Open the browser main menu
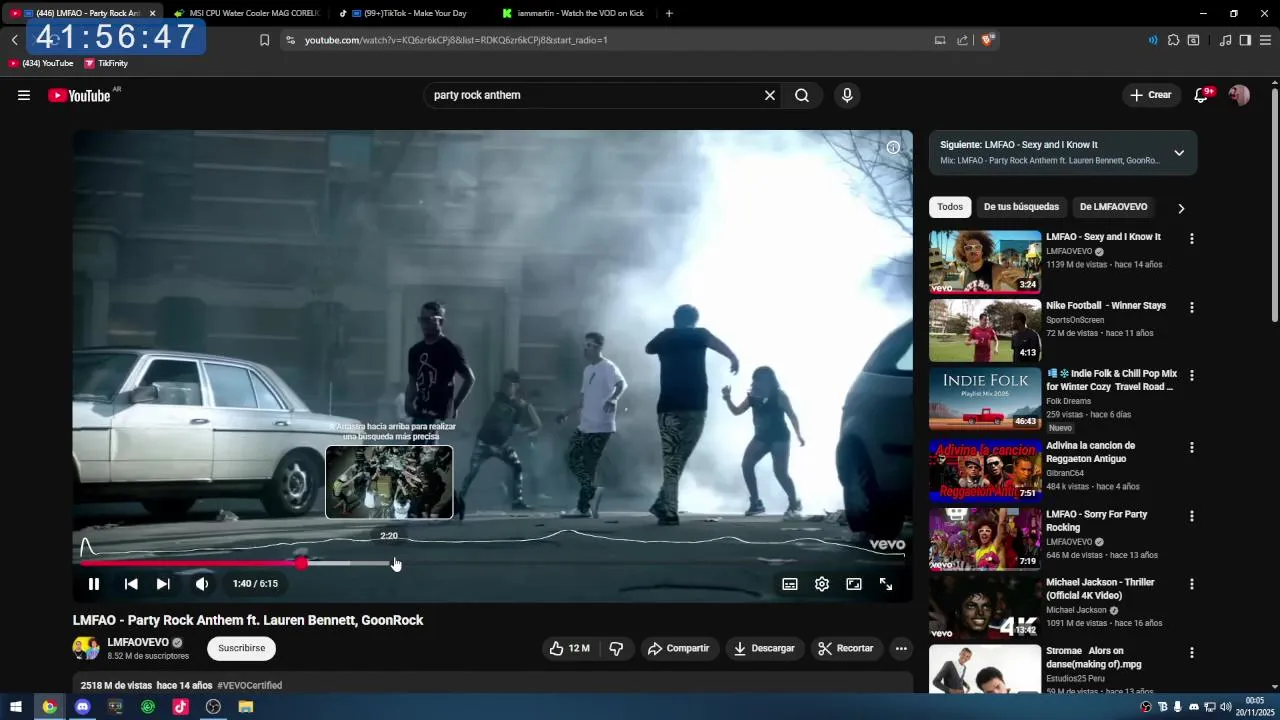1280x720 pixels. pos(1265,40)
